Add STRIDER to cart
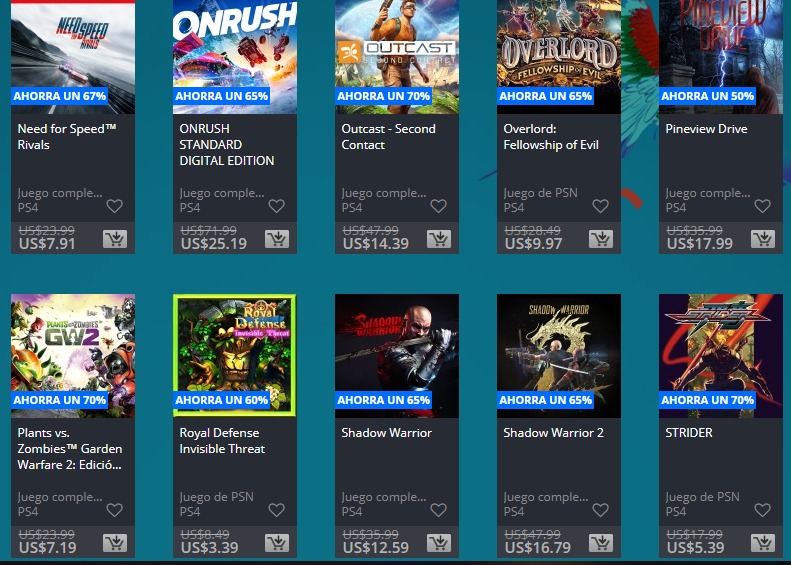Image resolution: width=791 pixels, height=565 pixels. 763,543
